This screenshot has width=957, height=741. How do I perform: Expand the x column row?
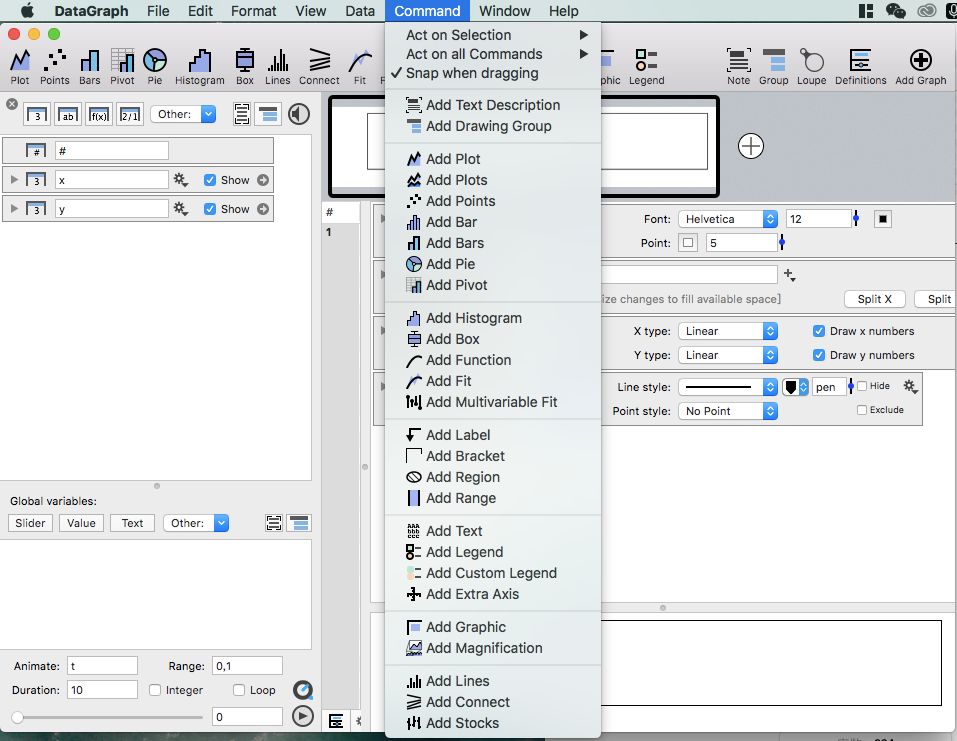pos(14,179)
